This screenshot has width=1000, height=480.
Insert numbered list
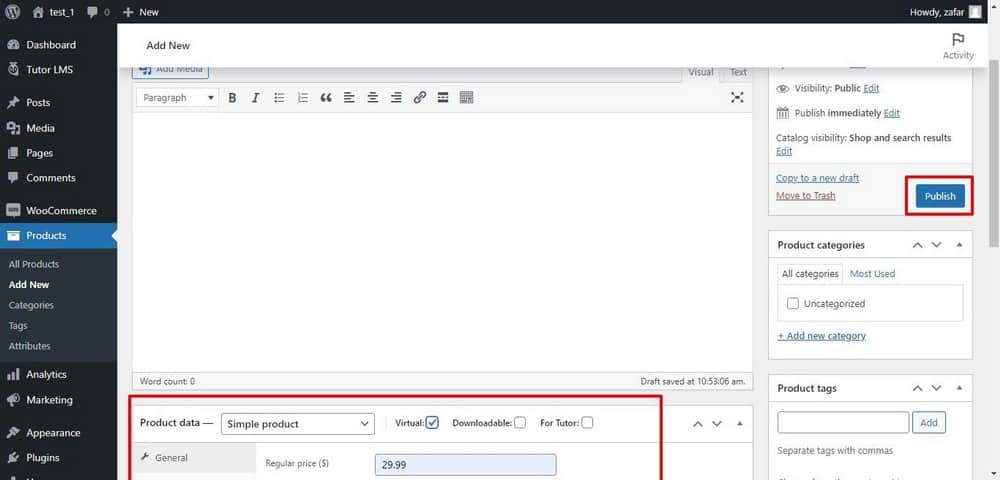[303, 98]
